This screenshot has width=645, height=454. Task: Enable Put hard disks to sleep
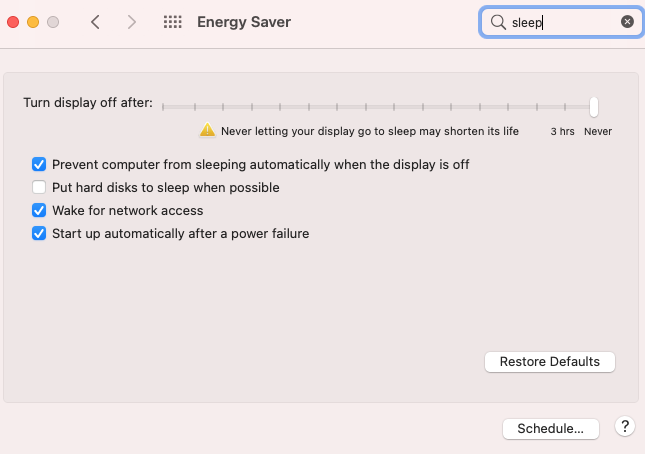pyautogui.click(x=39, y=187)
